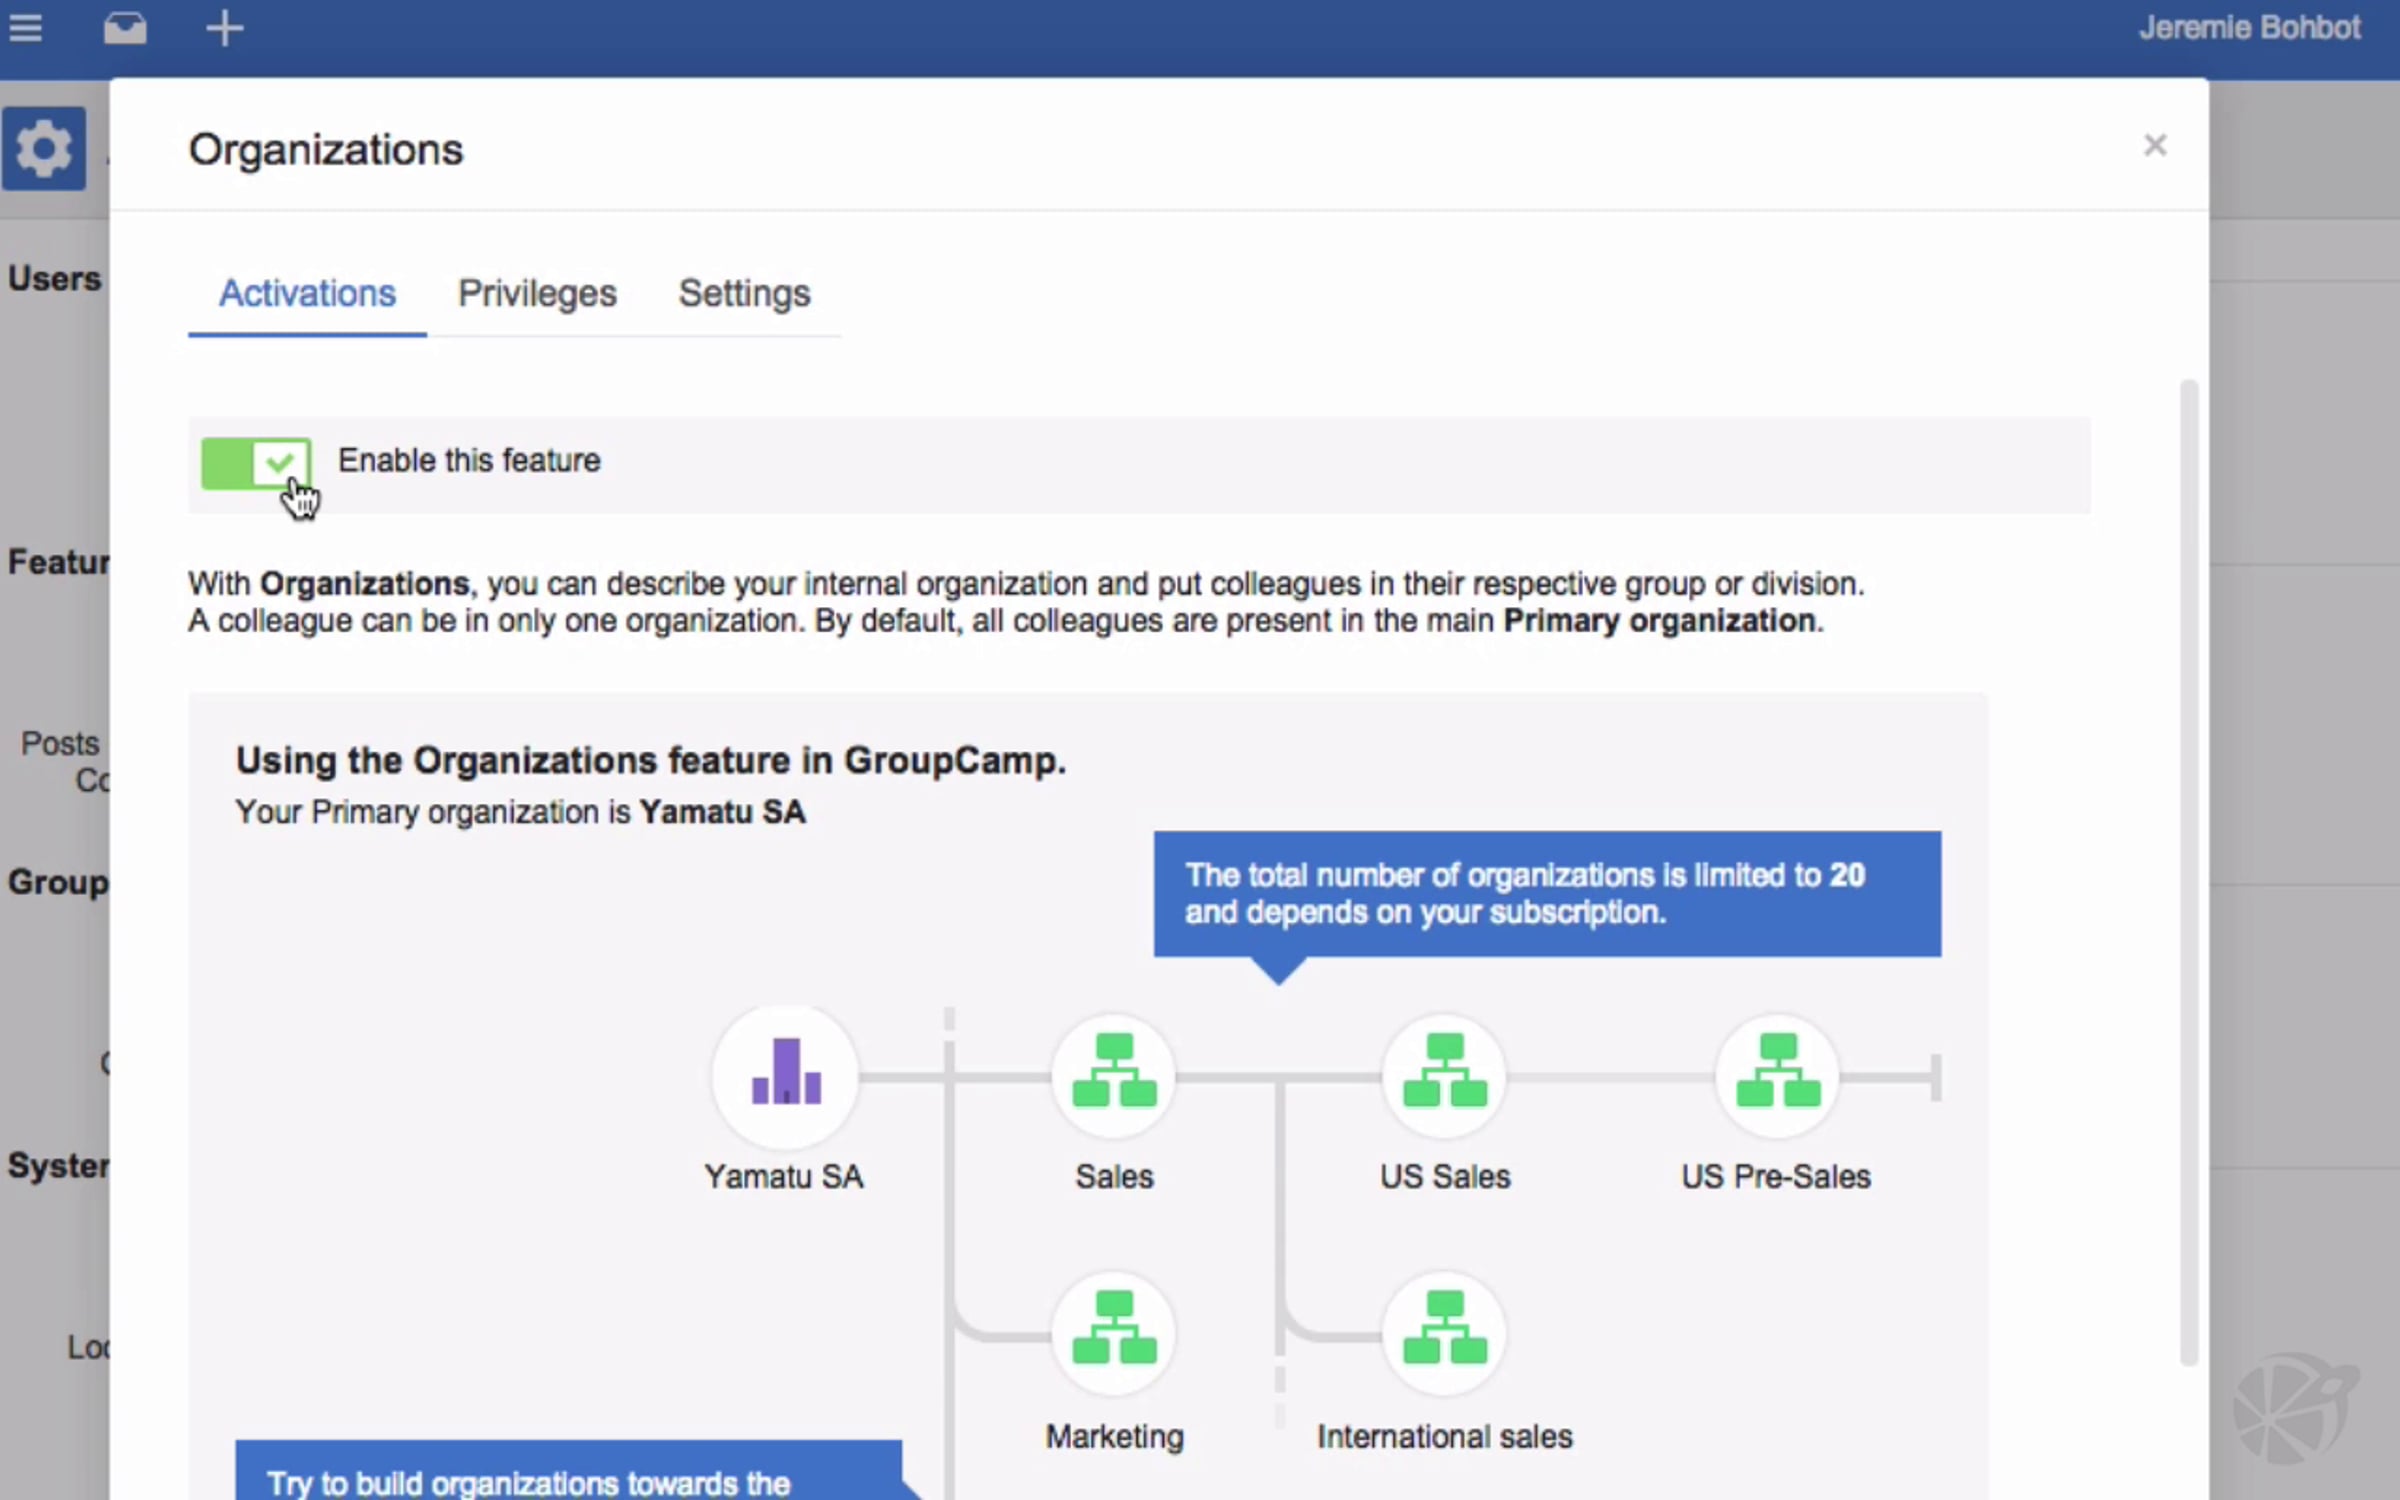Click the dialog vertical scrollbar
Image resolution: width=2400 pixels, height=1500 pixels.
2189,870
